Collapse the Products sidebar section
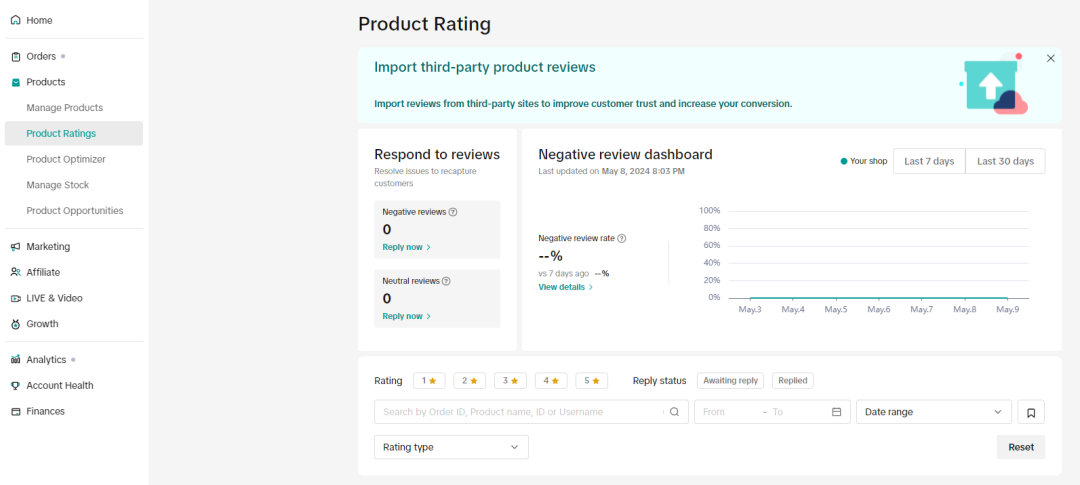Image resolution: width=1080 pixels, height=485 pixels. (x=46, y=82)
